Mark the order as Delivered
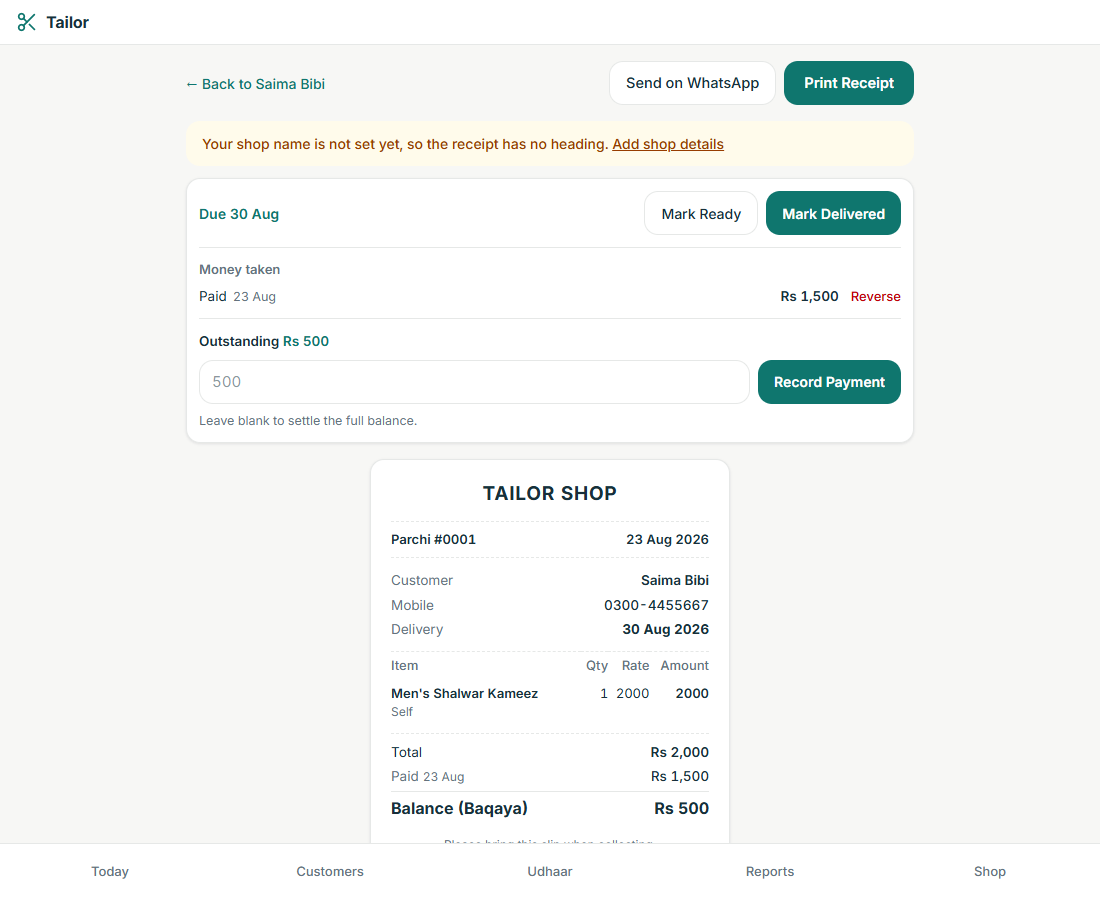Image resolution: width=1100 pixels, height=900 pixels. pyautogui.click(x=833, y=213)
